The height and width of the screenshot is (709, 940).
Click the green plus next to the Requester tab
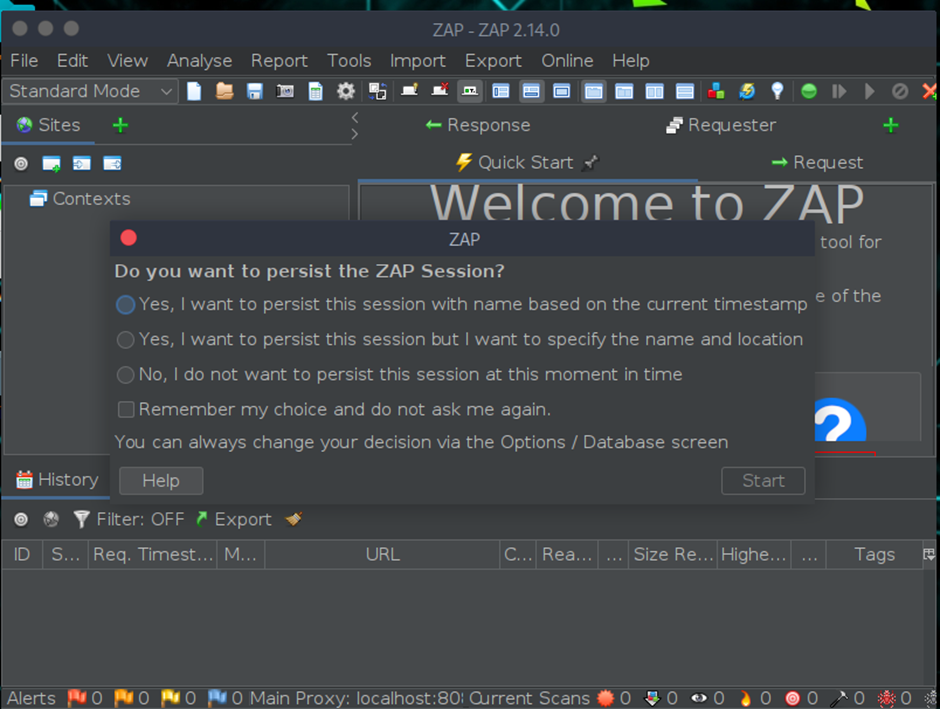pyautogui.click(x=891, y=125)
